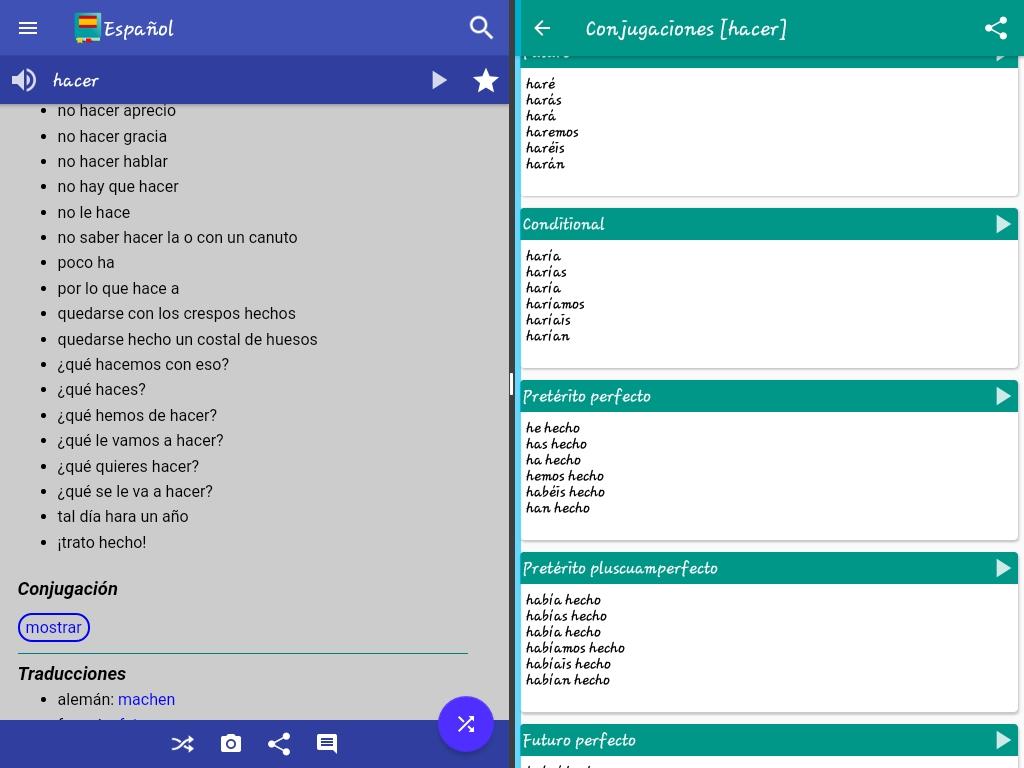Play pronunciation speaker for hacer
The image size is (1024, 768).
[24, 80]
